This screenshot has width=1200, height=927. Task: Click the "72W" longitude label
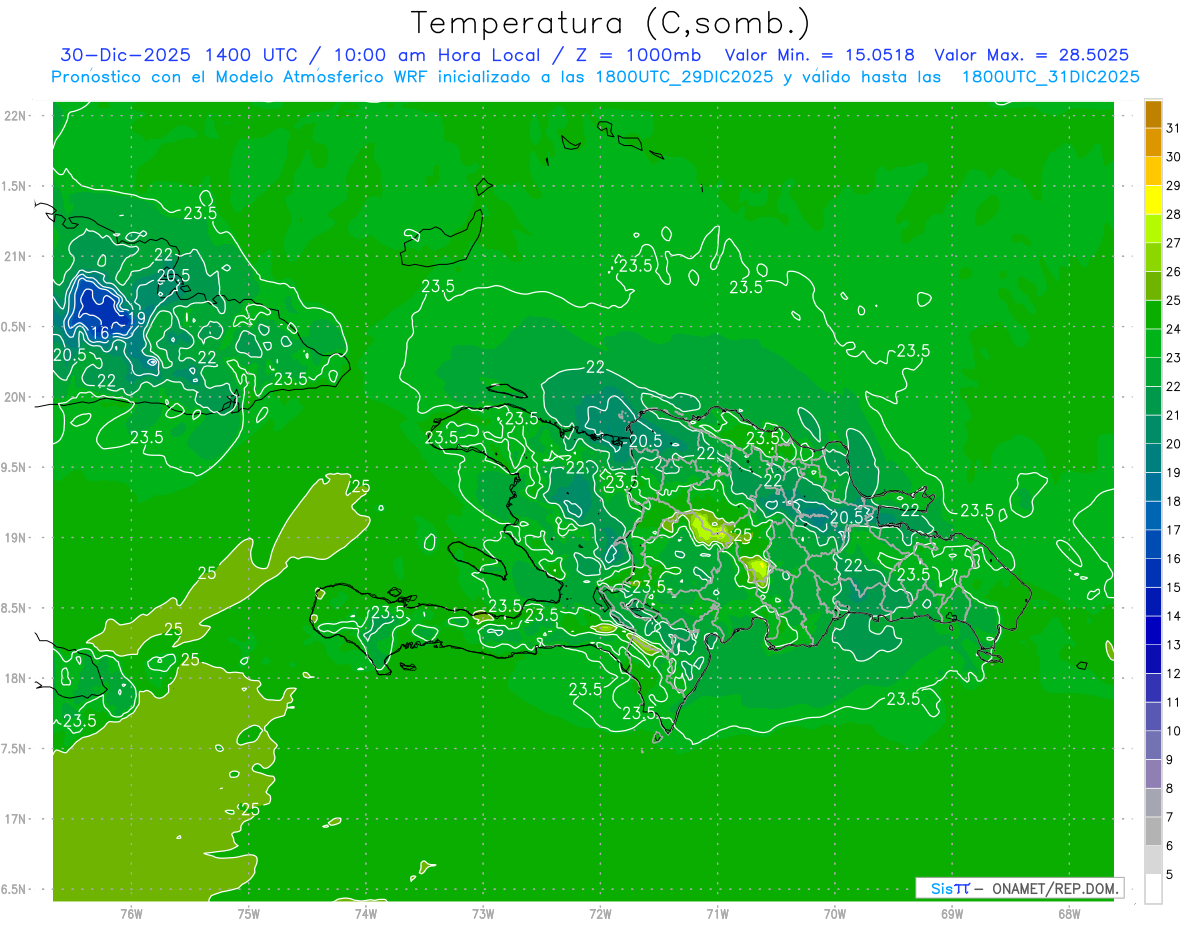pos(601,913)
